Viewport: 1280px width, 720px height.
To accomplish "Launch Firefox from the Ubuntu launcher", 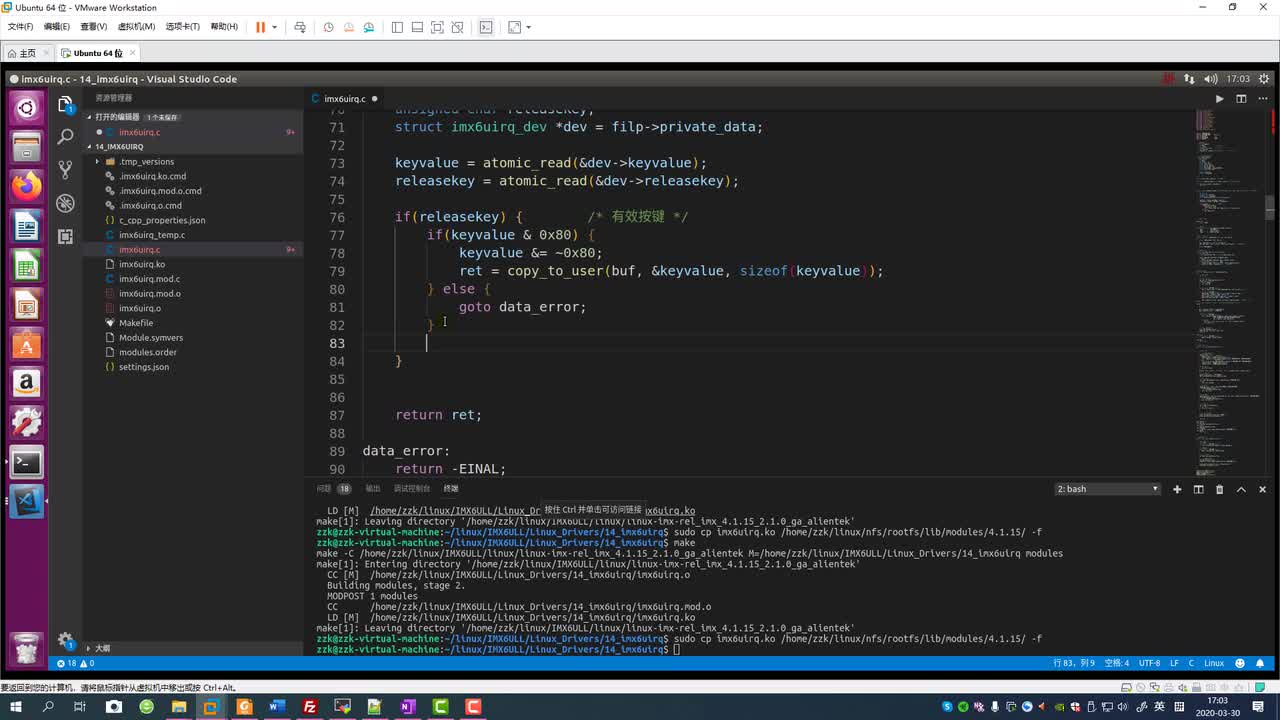I will click(x=27, y=186).
